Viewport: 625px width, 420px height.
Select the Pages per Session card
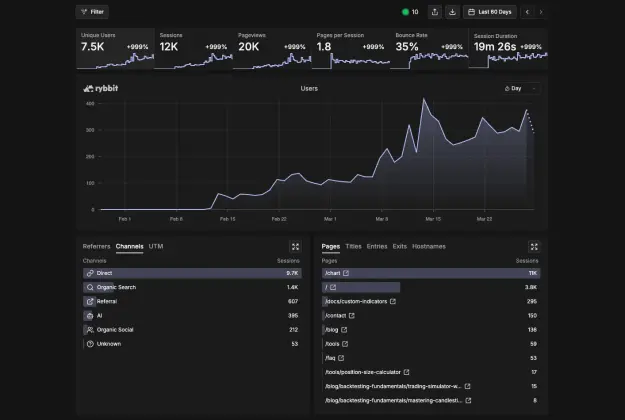tap(351, 49)
